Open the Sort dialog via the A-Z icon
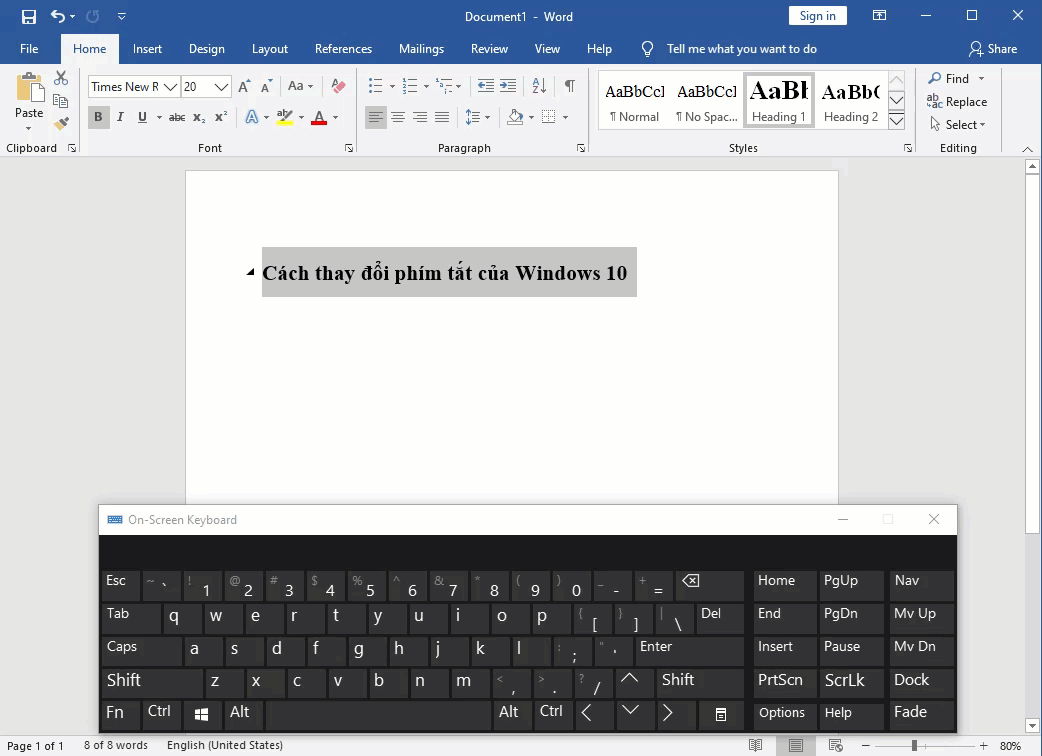 (539, 86)
